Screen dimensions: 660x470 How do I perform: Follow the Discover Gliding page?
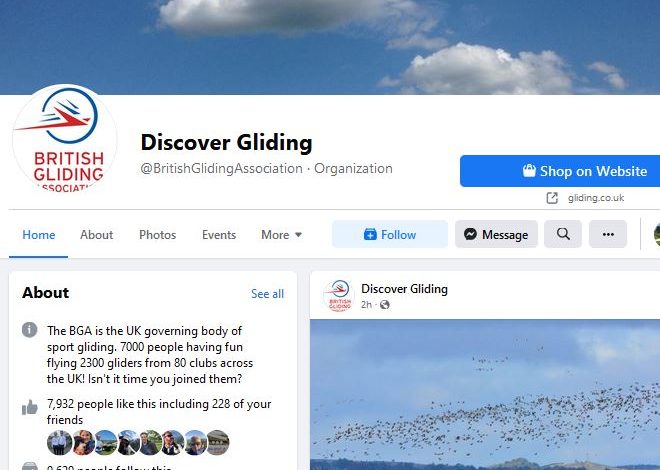(x=390, y=234)
